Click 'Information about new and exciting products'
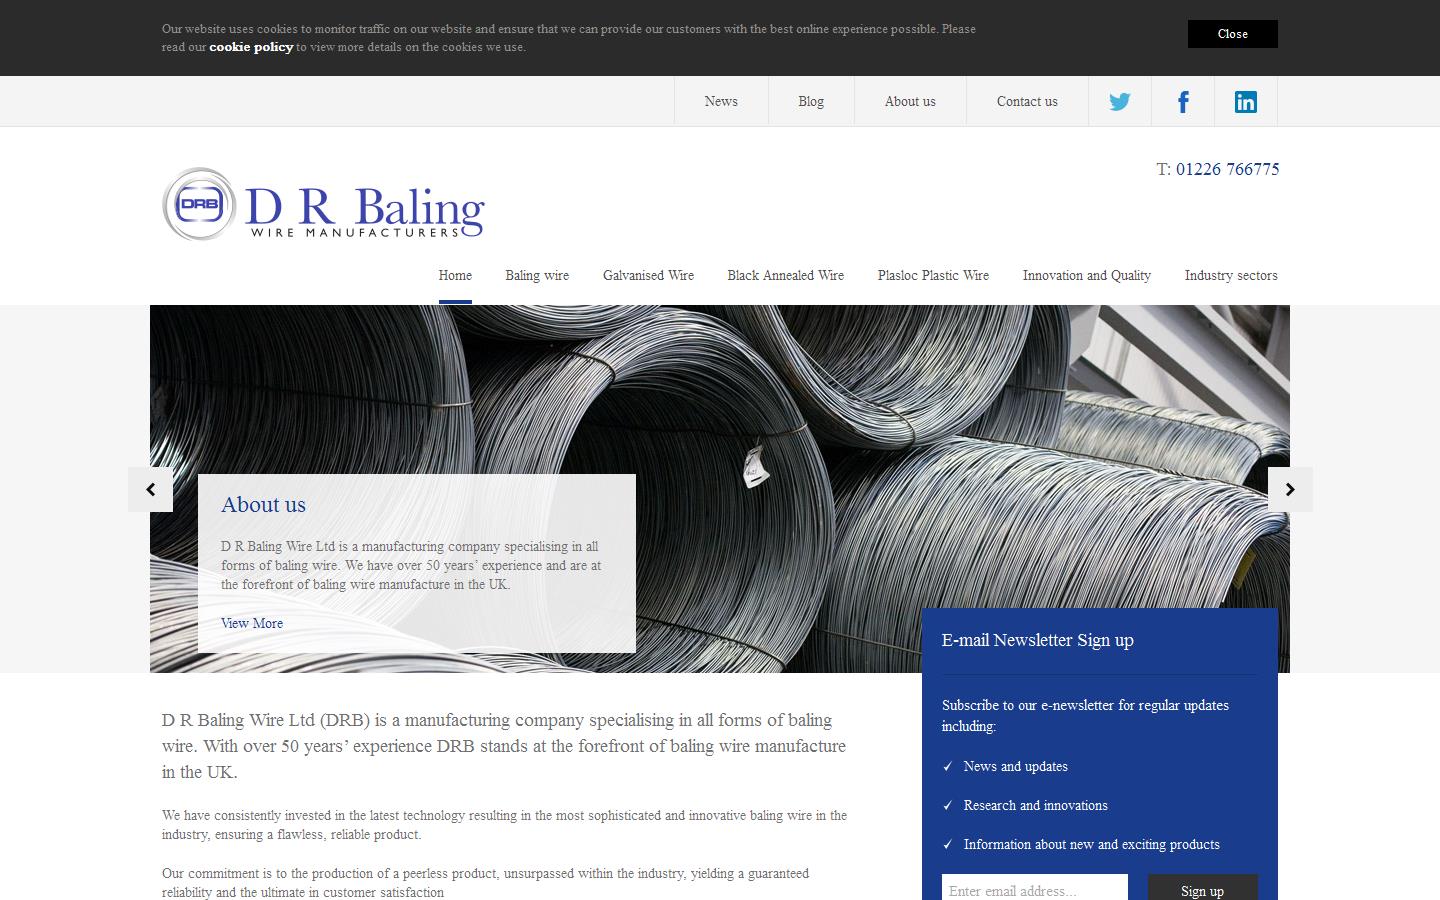Viewport: 1440px width, 900px height. tap(1091, 844)
